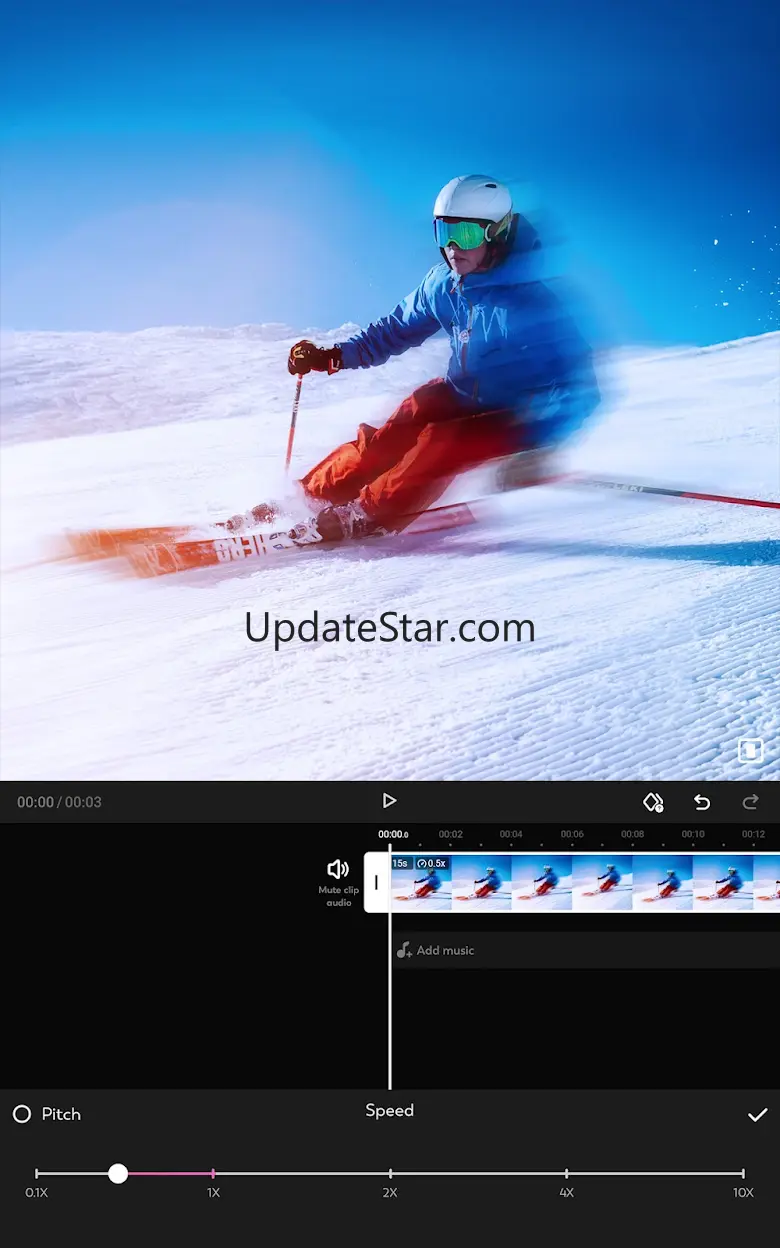Undo the last edit

coord(702,802)
